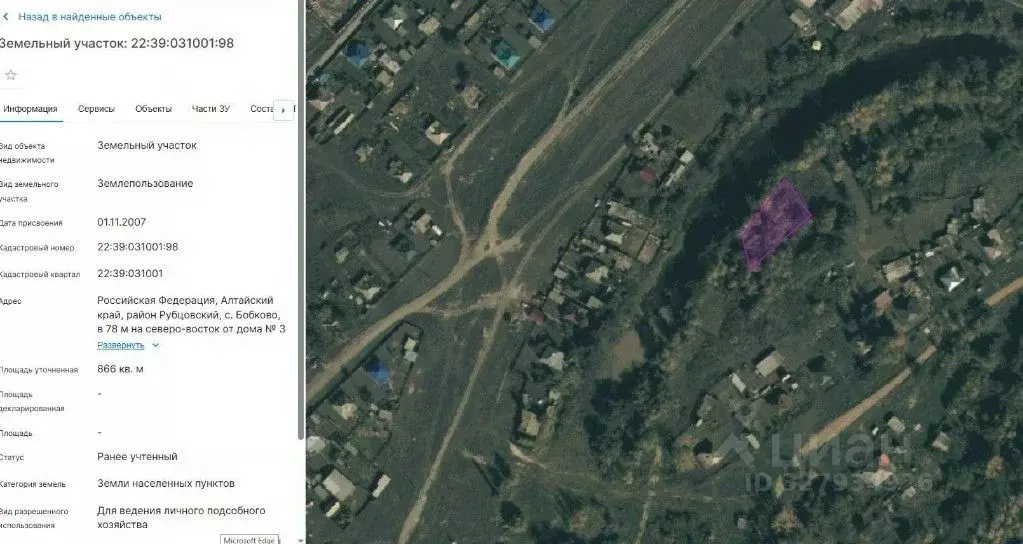Click chevron next to Развернуть
Viewport: 1023px width, 544px height.
155,345
